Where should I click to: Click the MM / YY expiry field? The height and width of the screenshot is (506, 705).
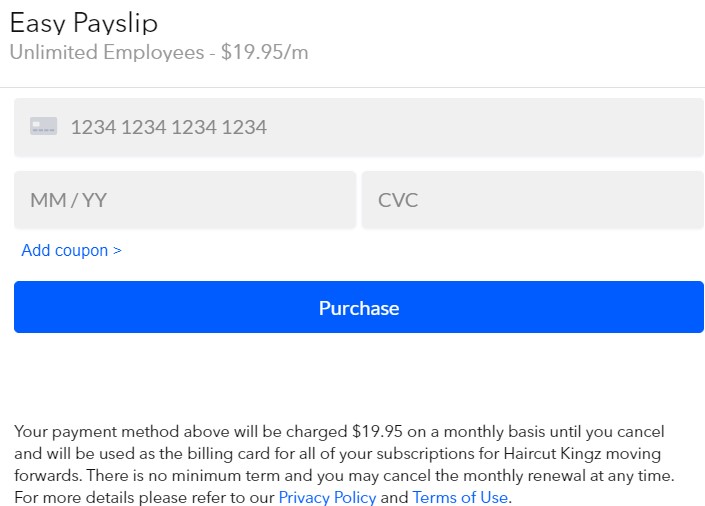[185, 200]
